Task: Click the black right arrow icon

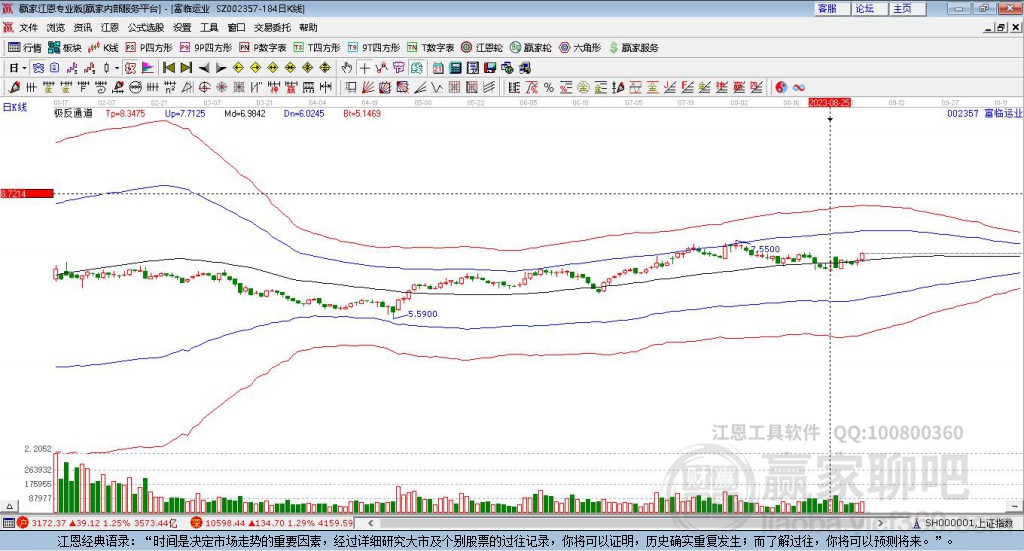Action: pos(221,68)
